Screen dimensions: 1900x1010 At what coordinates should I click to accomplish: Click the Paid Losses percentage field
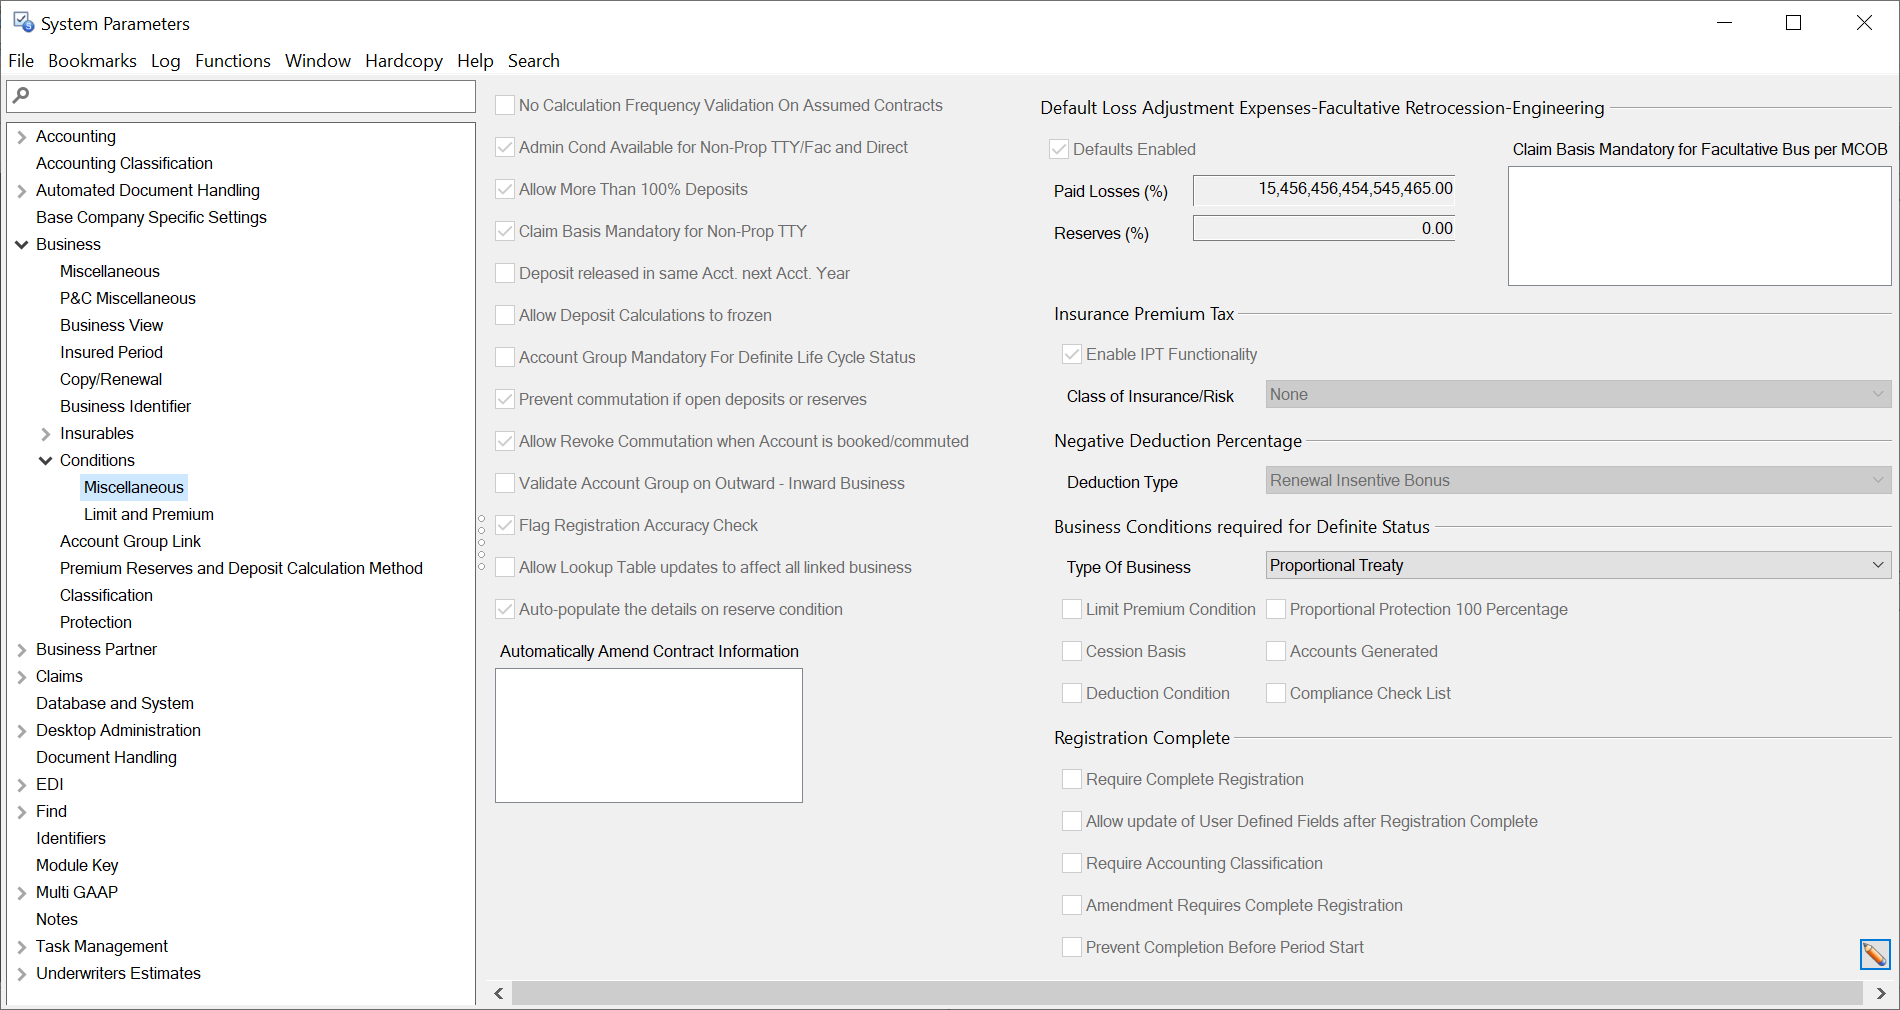coord(1323,189)
